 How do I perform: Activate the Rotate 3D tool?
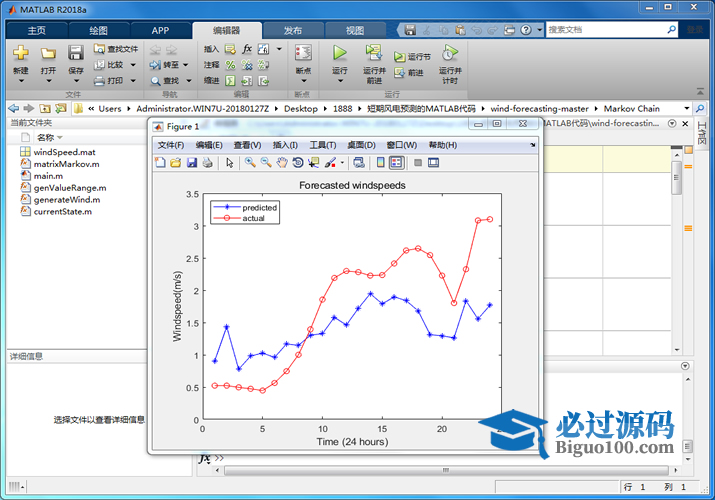click(x=298, y=162)
